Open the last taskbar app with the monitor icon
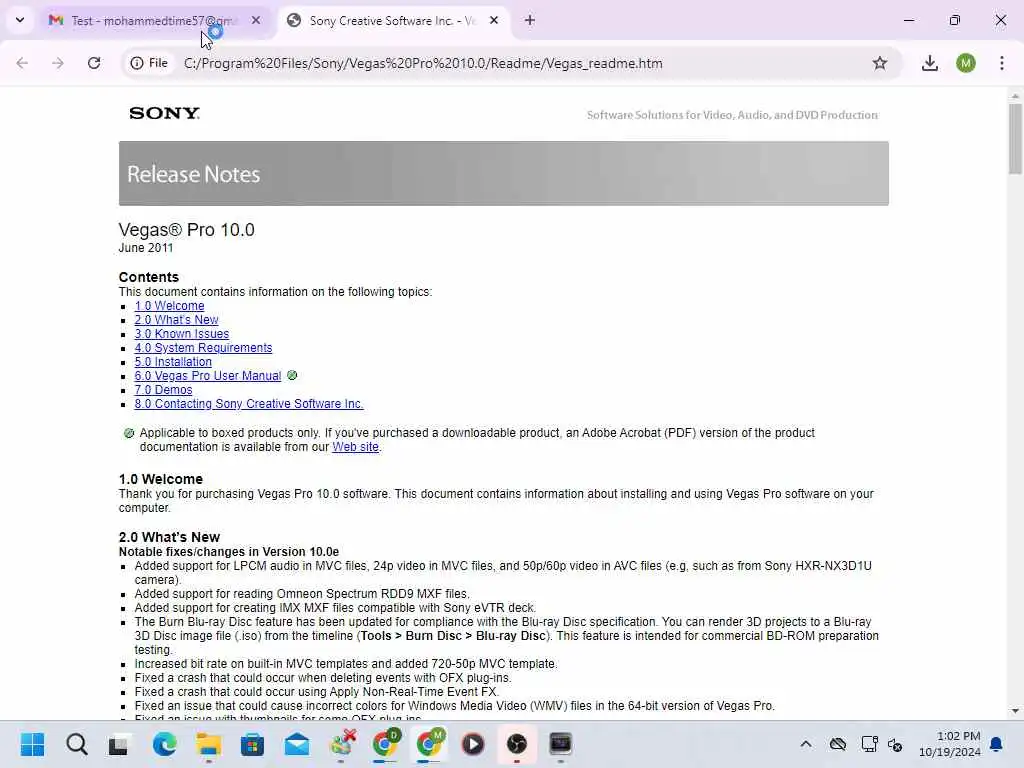Image resolution: width=1024 pixels, height=768 pixels. click(x=560, y=744)
